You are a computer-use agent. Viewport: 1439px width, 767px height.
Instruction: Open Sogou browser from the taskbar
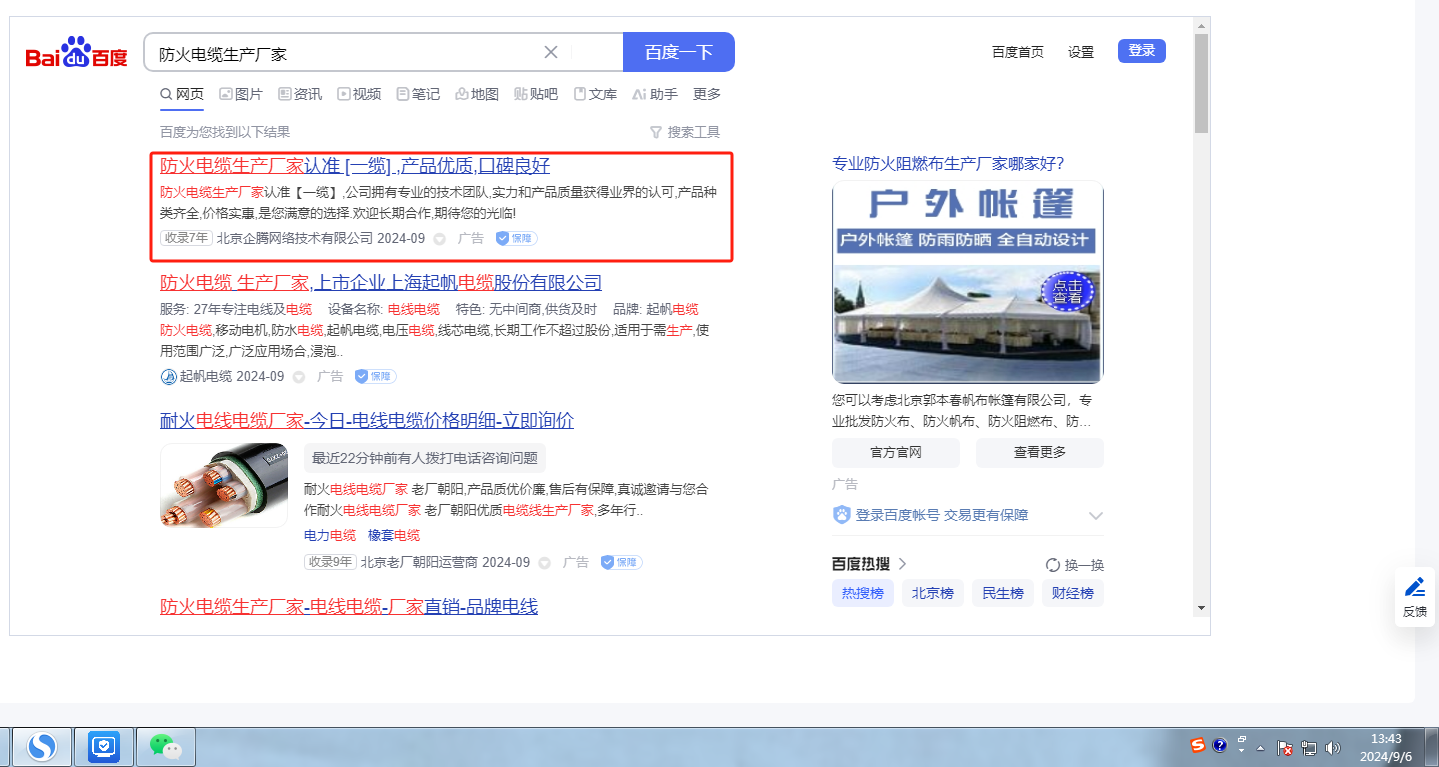41,747
